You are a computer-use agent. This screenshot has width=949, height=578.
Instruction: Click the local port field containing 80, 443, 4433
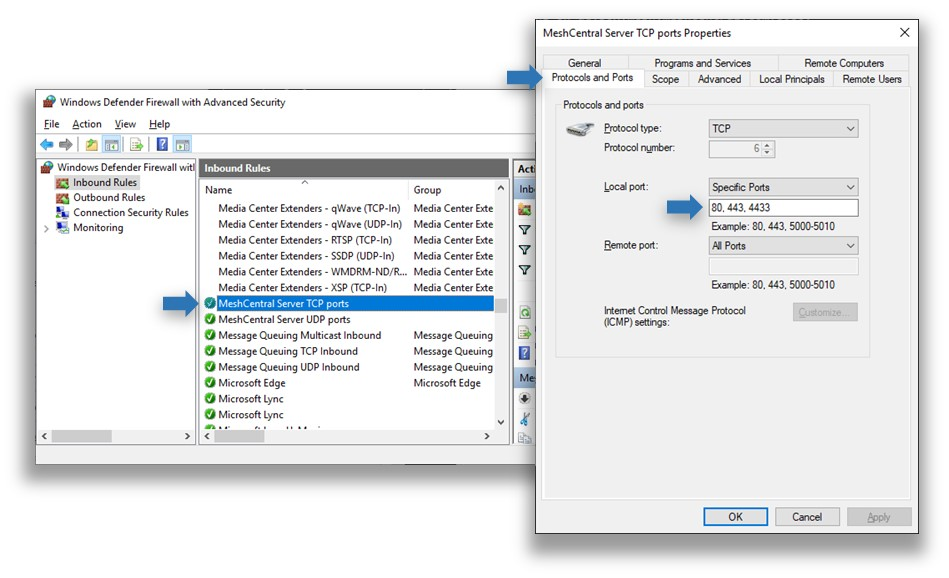pos(783,208)
